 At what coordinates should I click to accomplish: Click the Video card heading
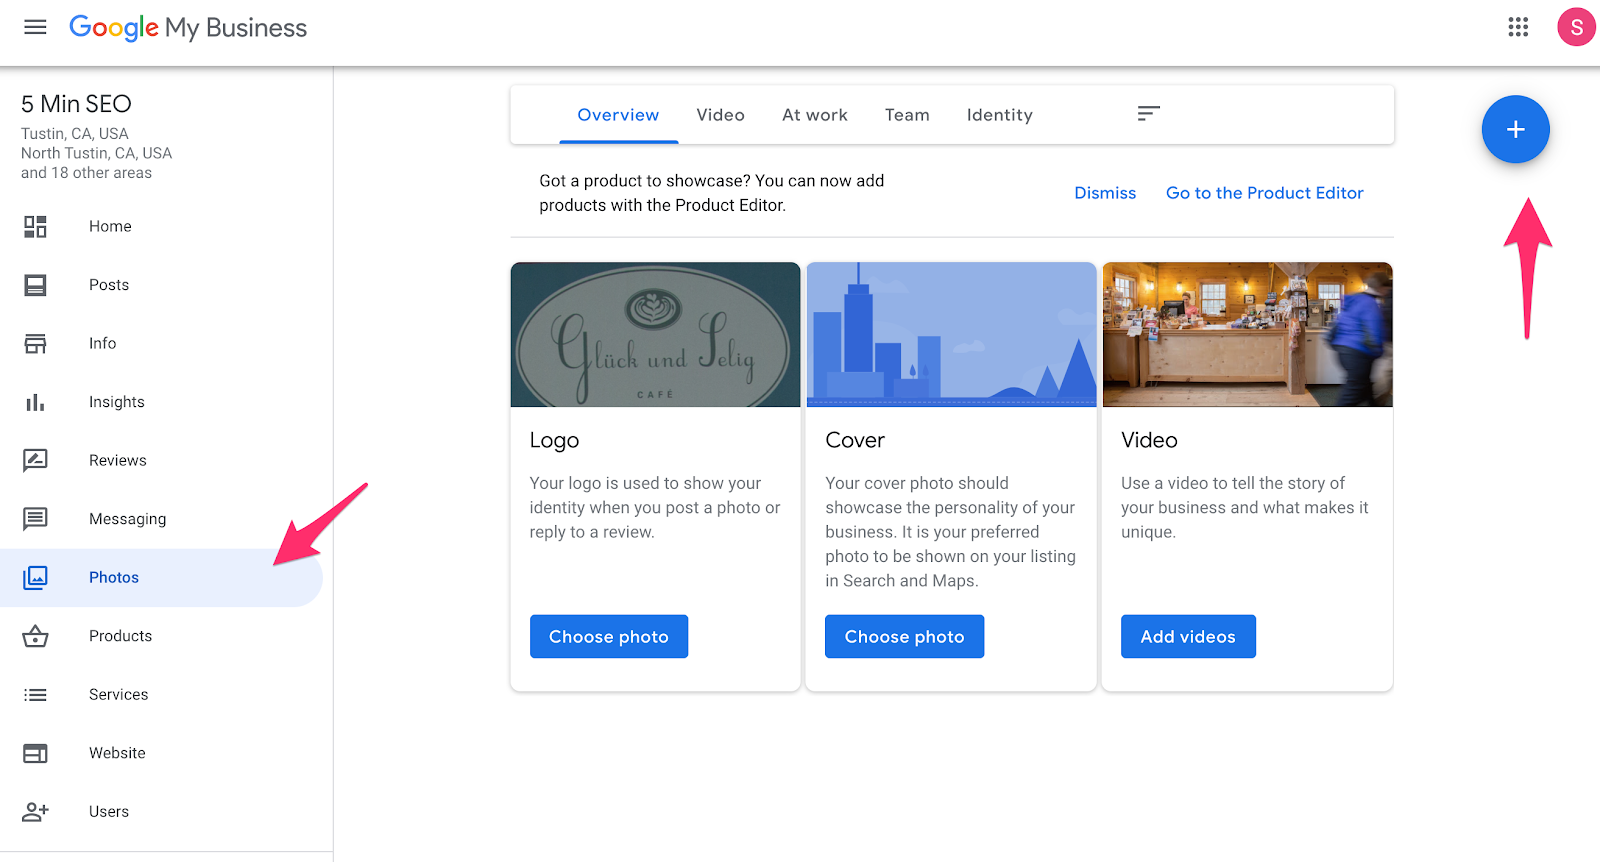coord(1149,440)
